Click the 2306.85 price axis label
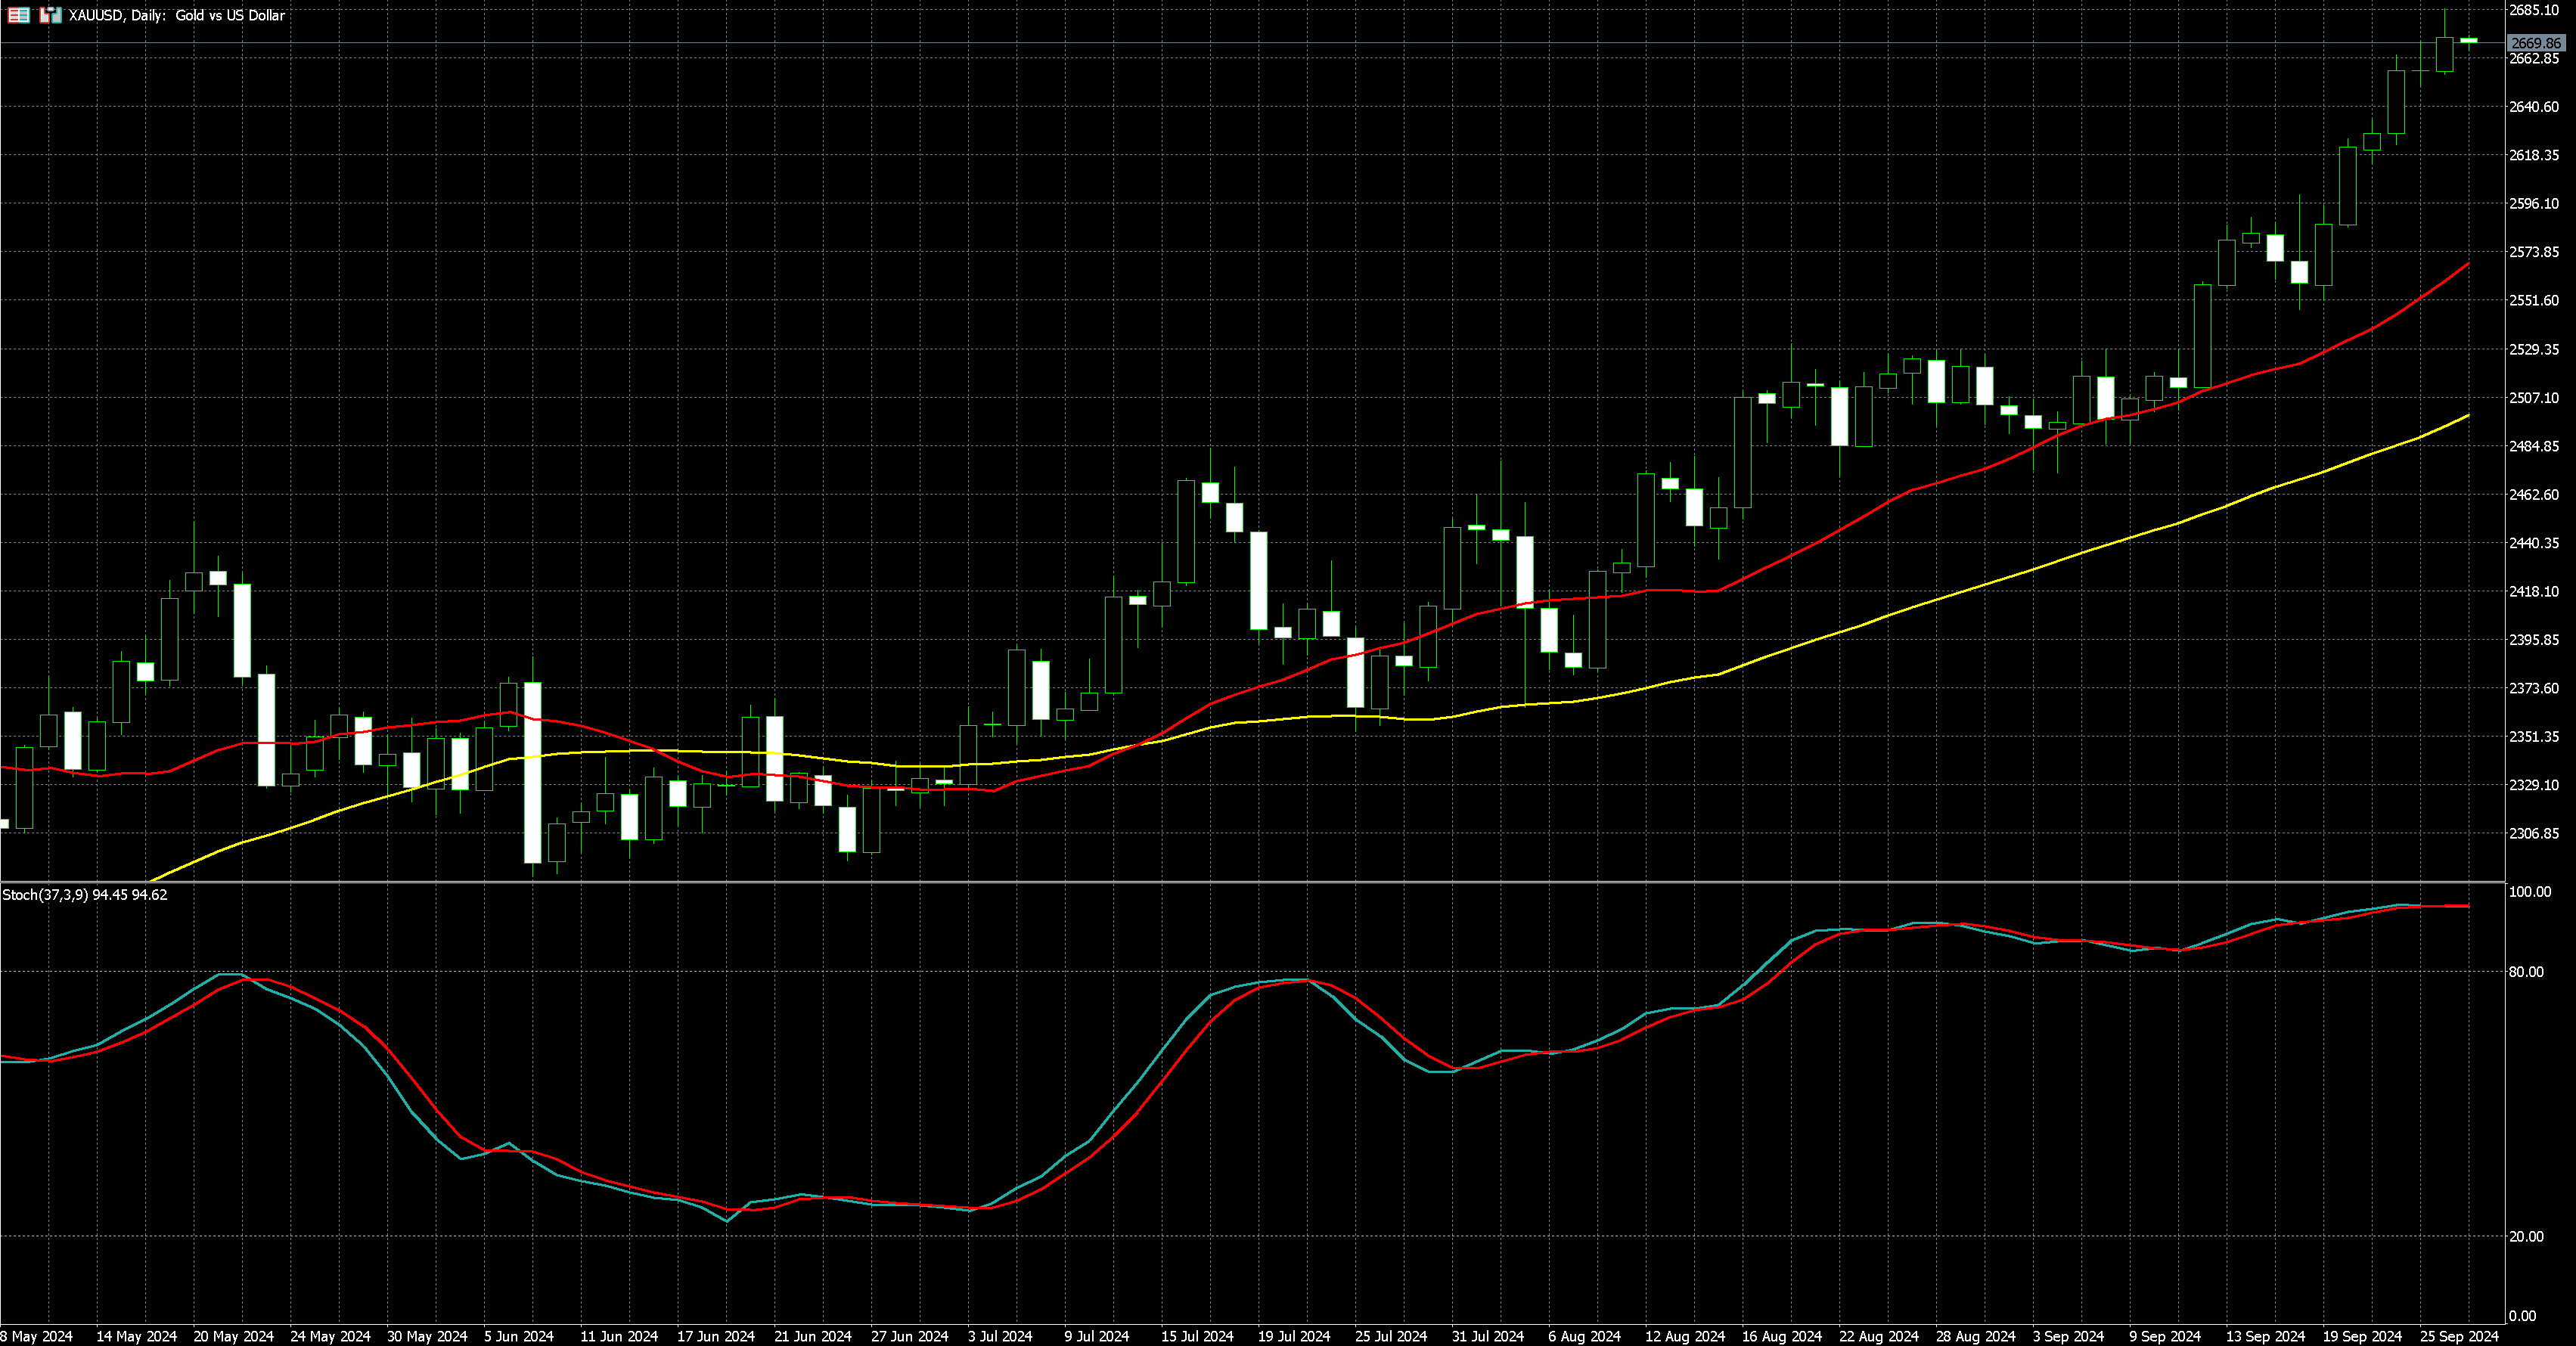2576x1346 pixels. [2534, 833]
